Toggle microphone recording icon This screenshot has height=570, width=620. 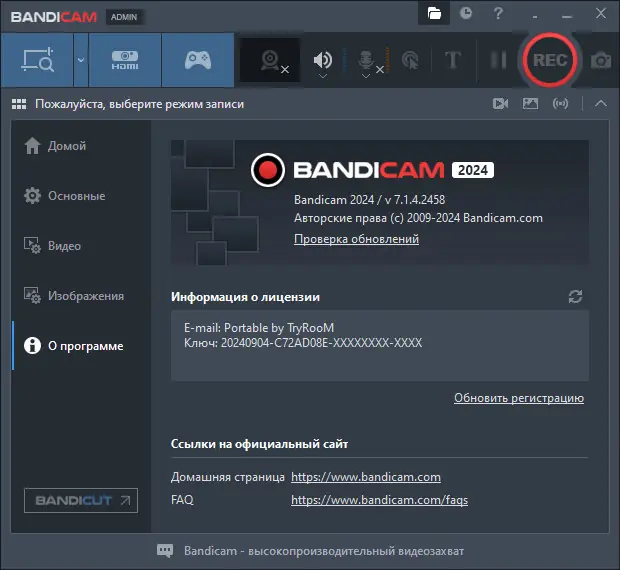366,60
